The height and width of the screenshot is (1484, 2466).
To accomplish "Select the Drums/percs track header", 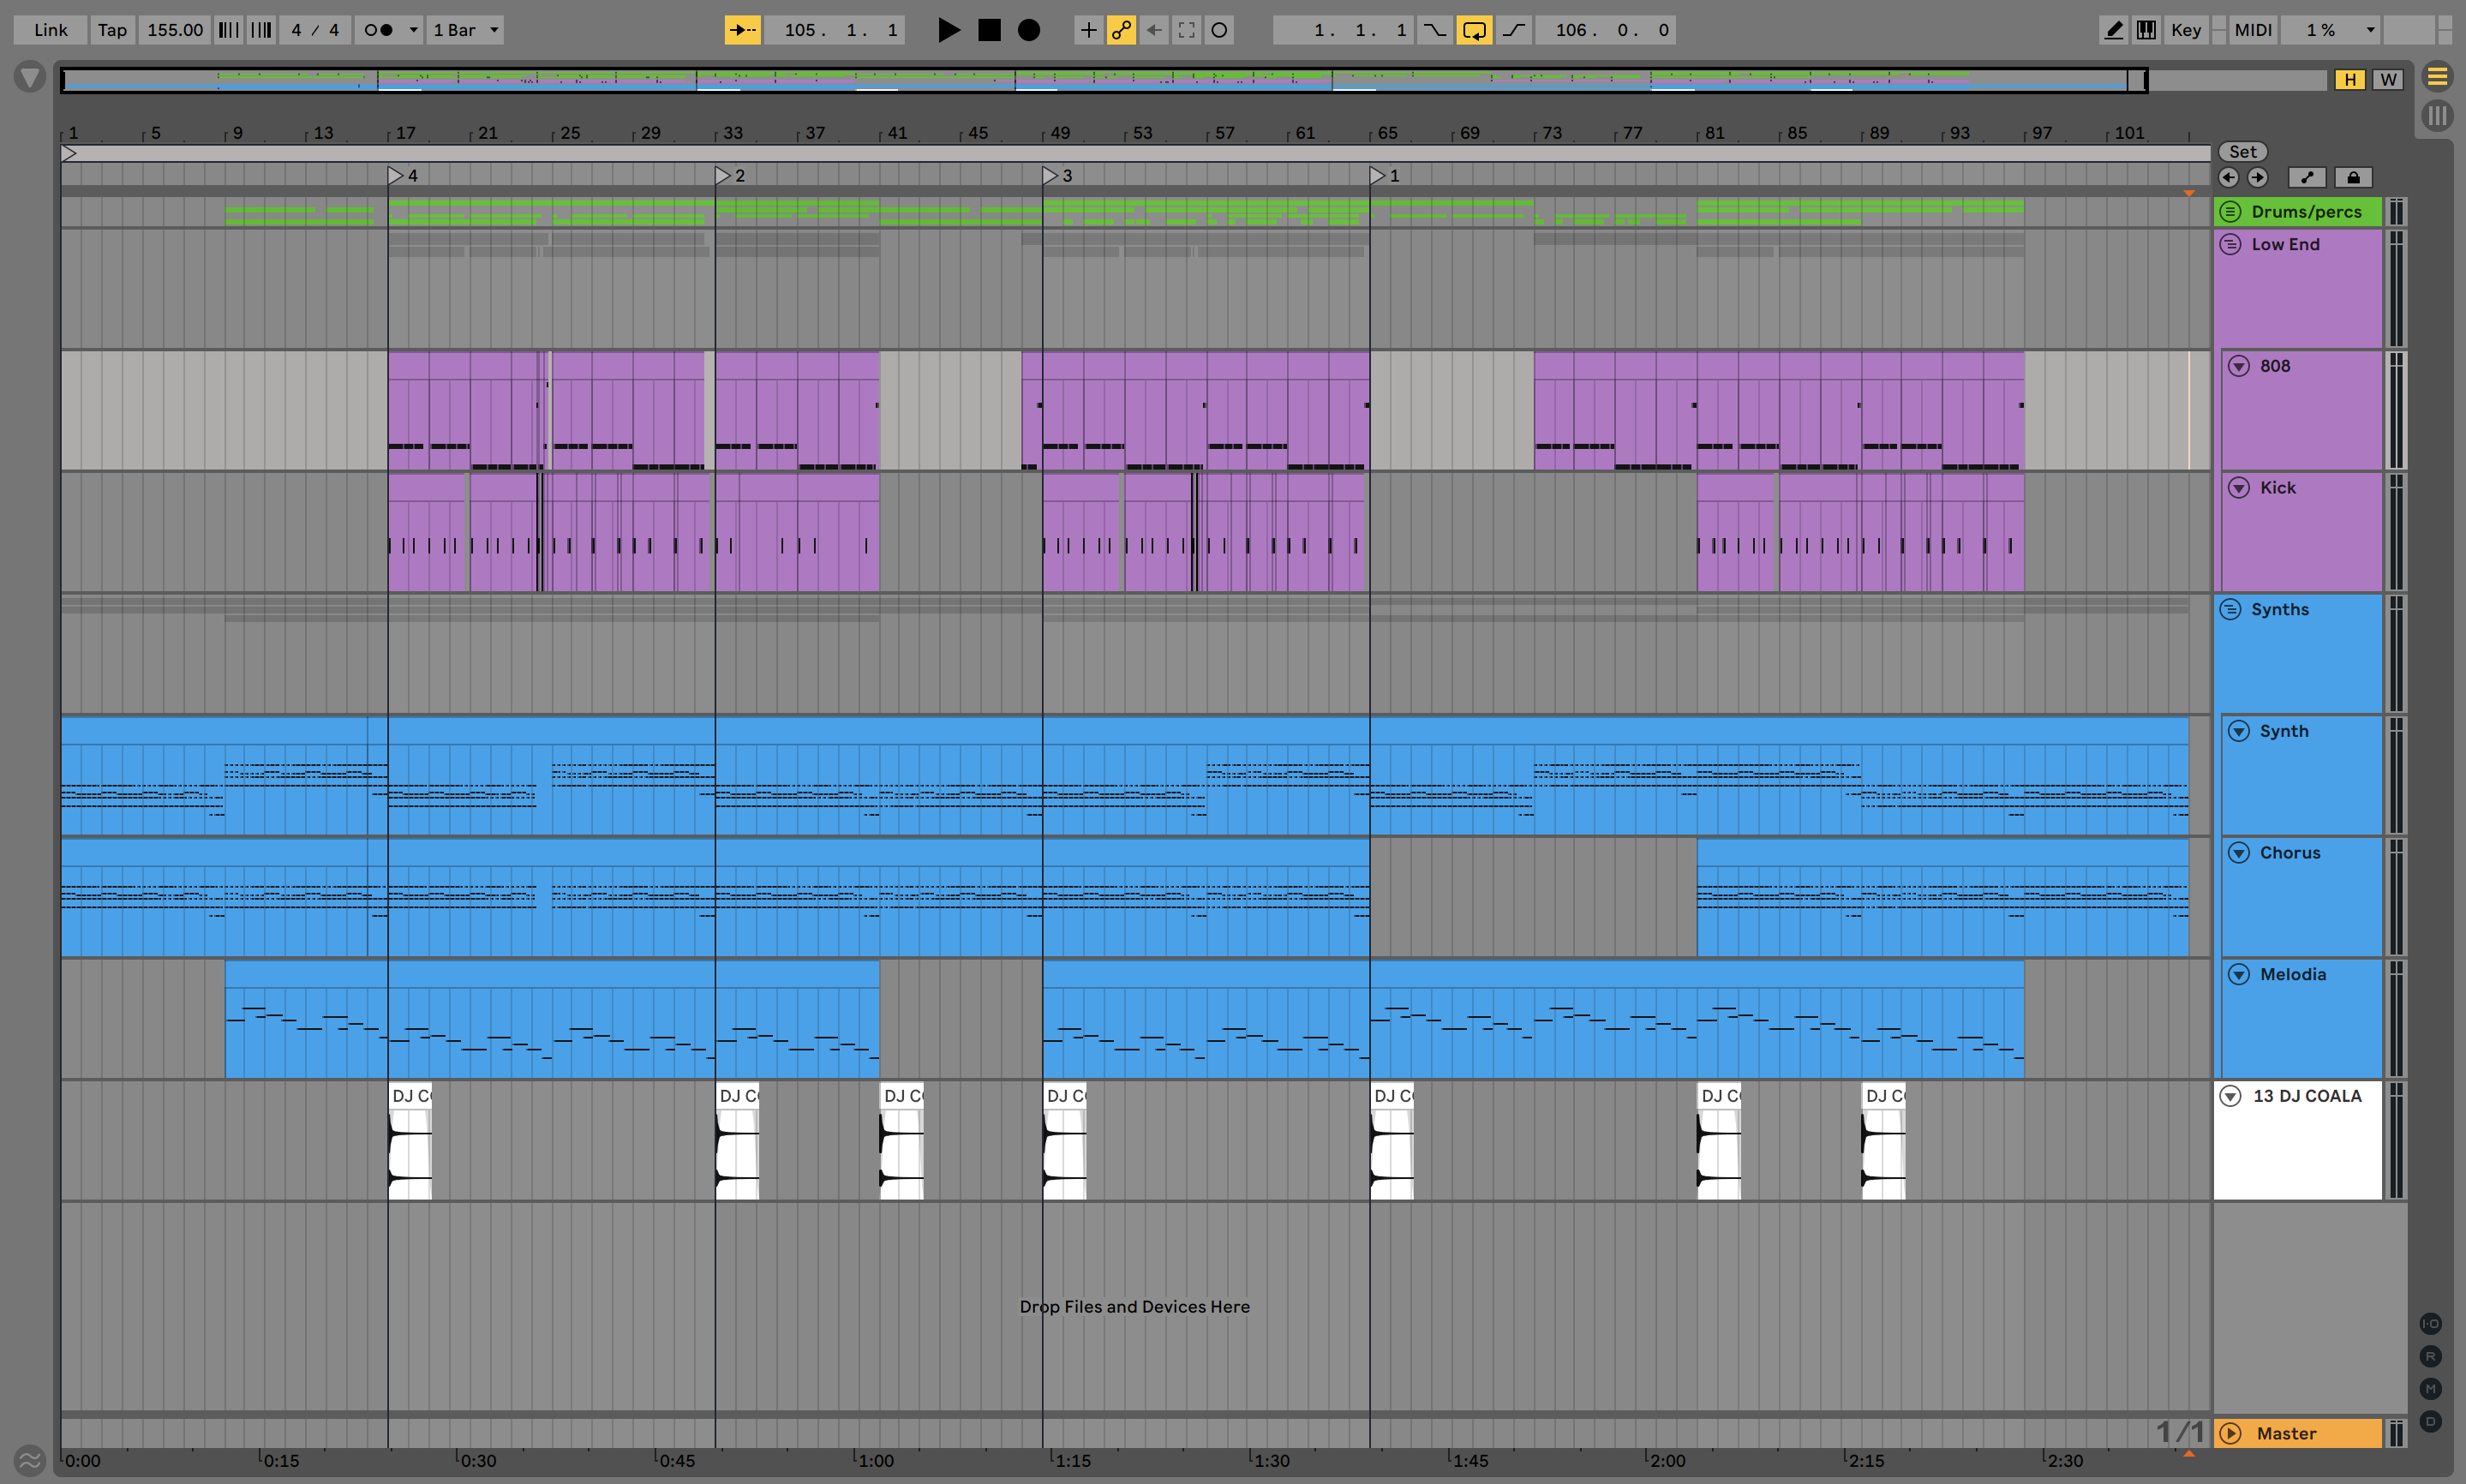I will (x=2298, y=212).
